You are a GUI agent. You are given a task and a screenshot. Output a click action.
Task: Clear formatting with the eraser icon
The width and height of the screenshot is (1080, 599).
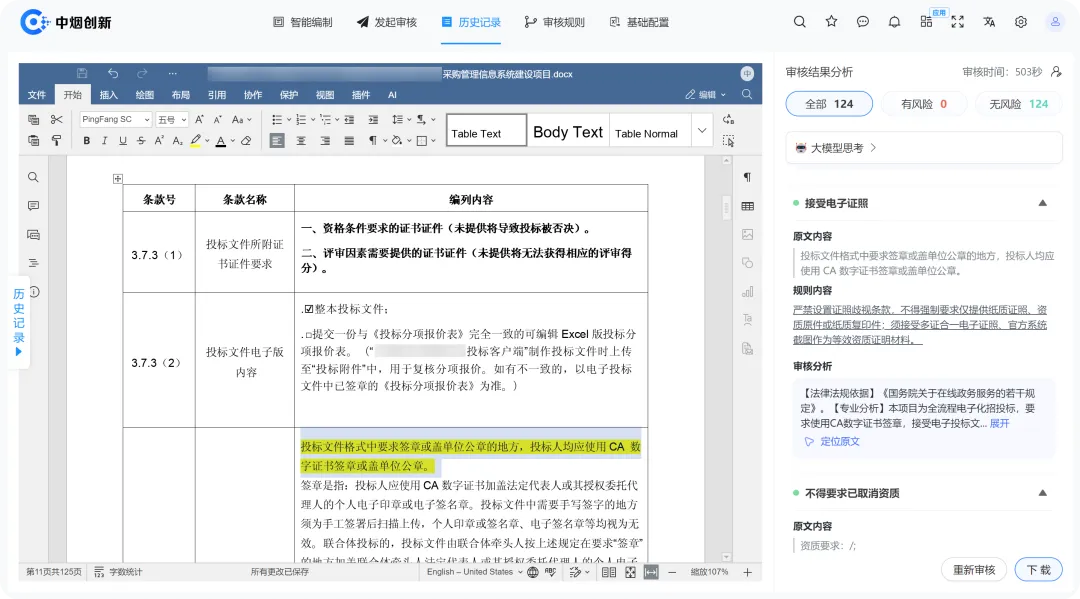pos(246,140)
